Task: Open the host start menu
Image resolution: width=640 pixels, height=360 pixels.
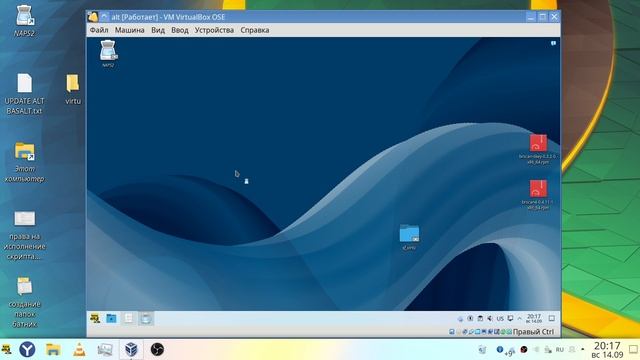Action: [x=6, y=349]
